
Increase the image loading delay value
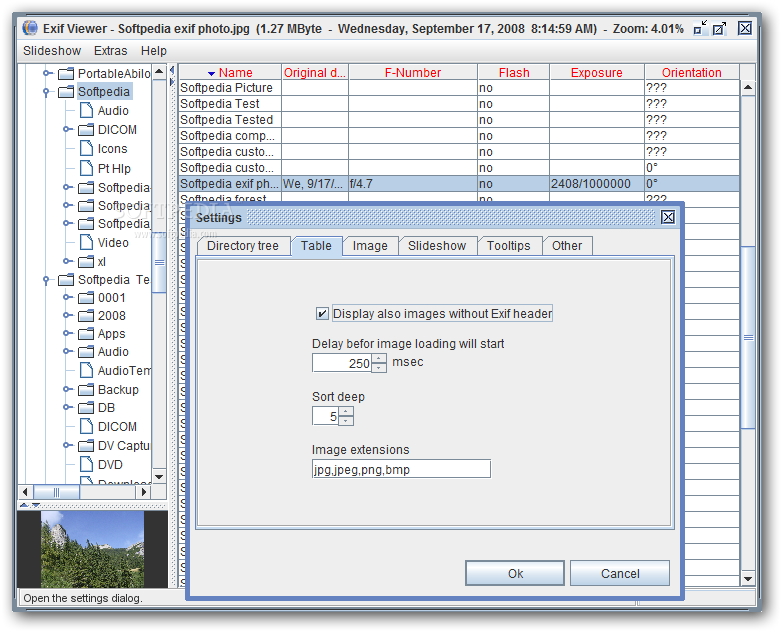coord(379,358)
